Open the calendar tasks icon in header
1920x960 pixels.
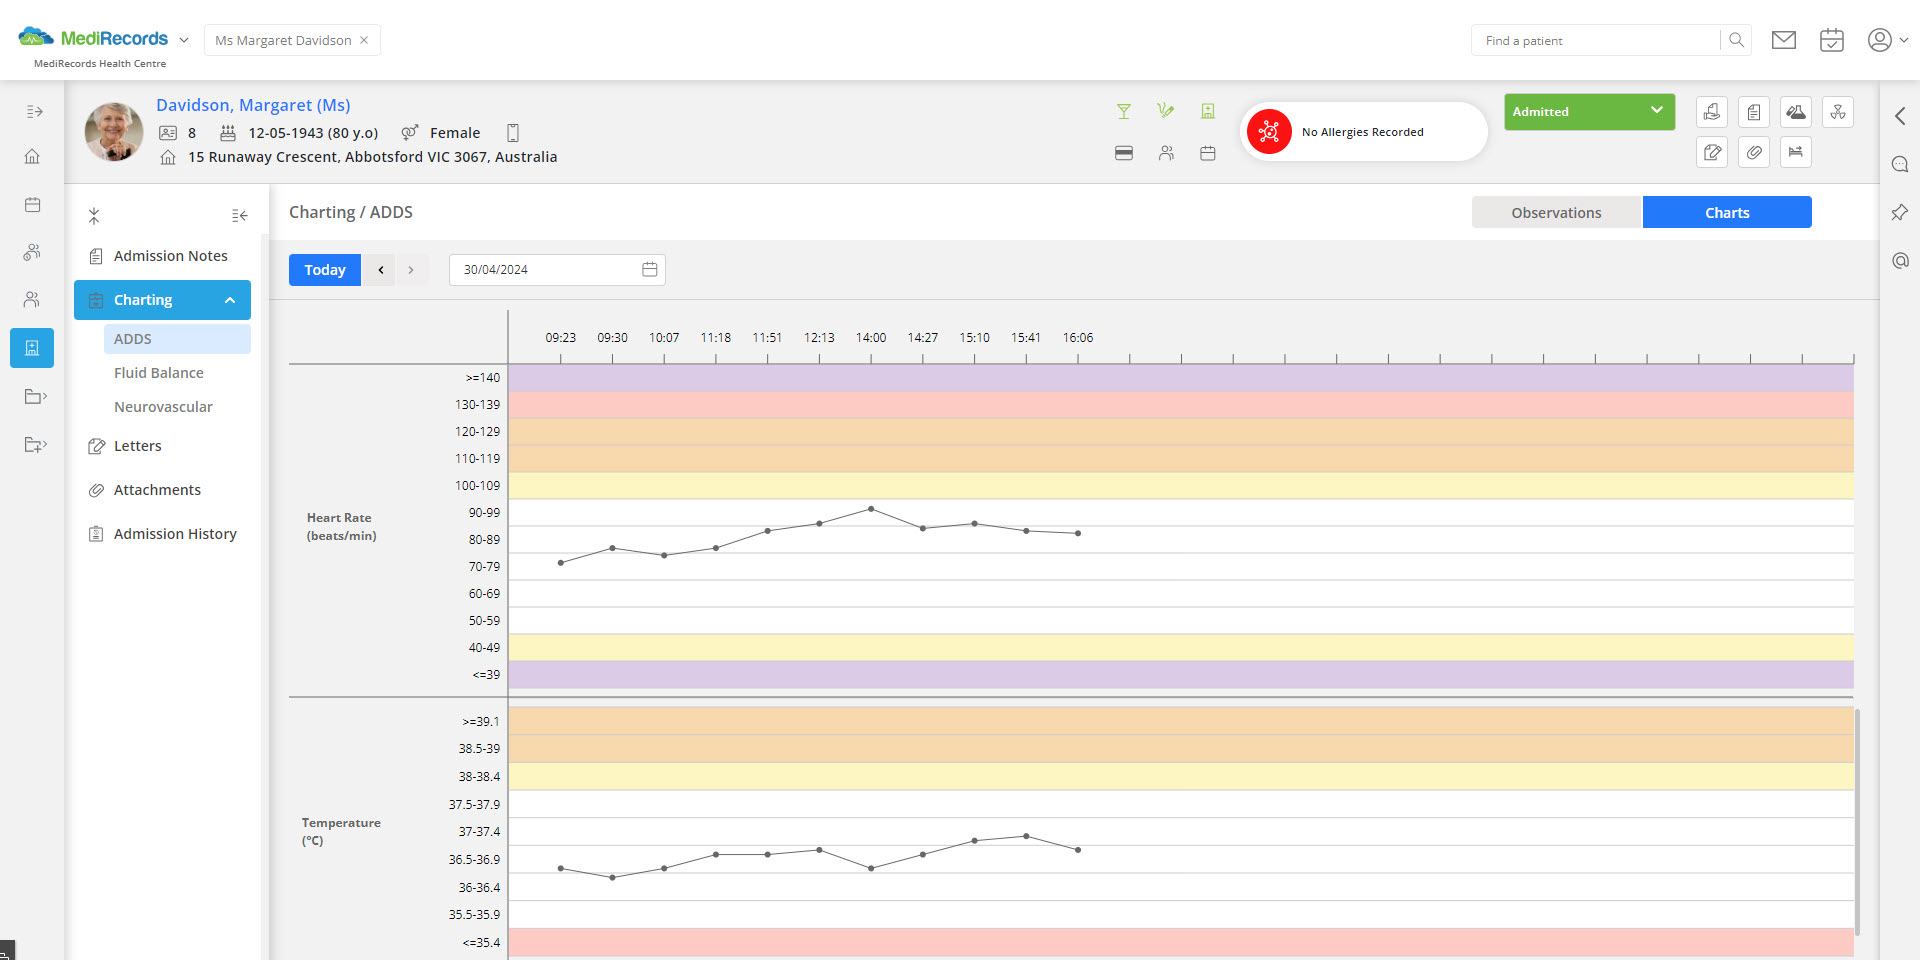pos(1831,40)
